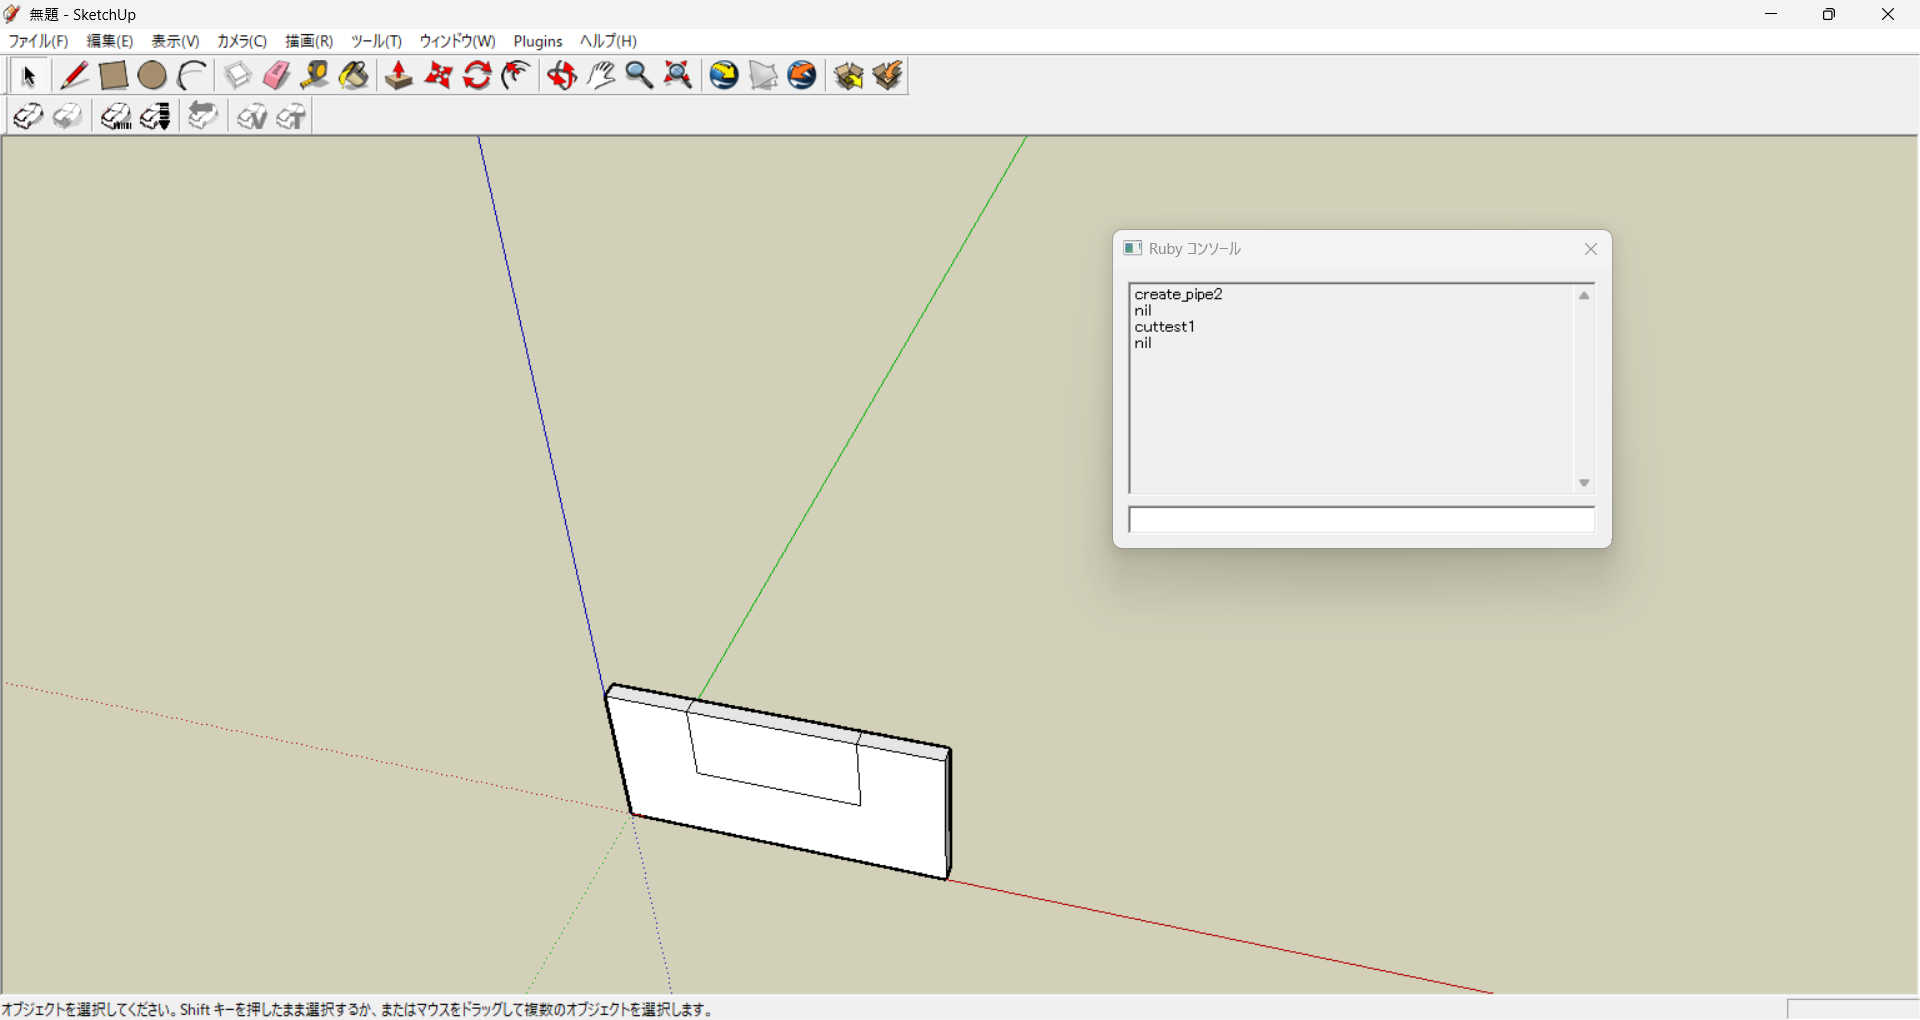
Task: Click the solid icon with downward arrow
Action: pos(155,117)
